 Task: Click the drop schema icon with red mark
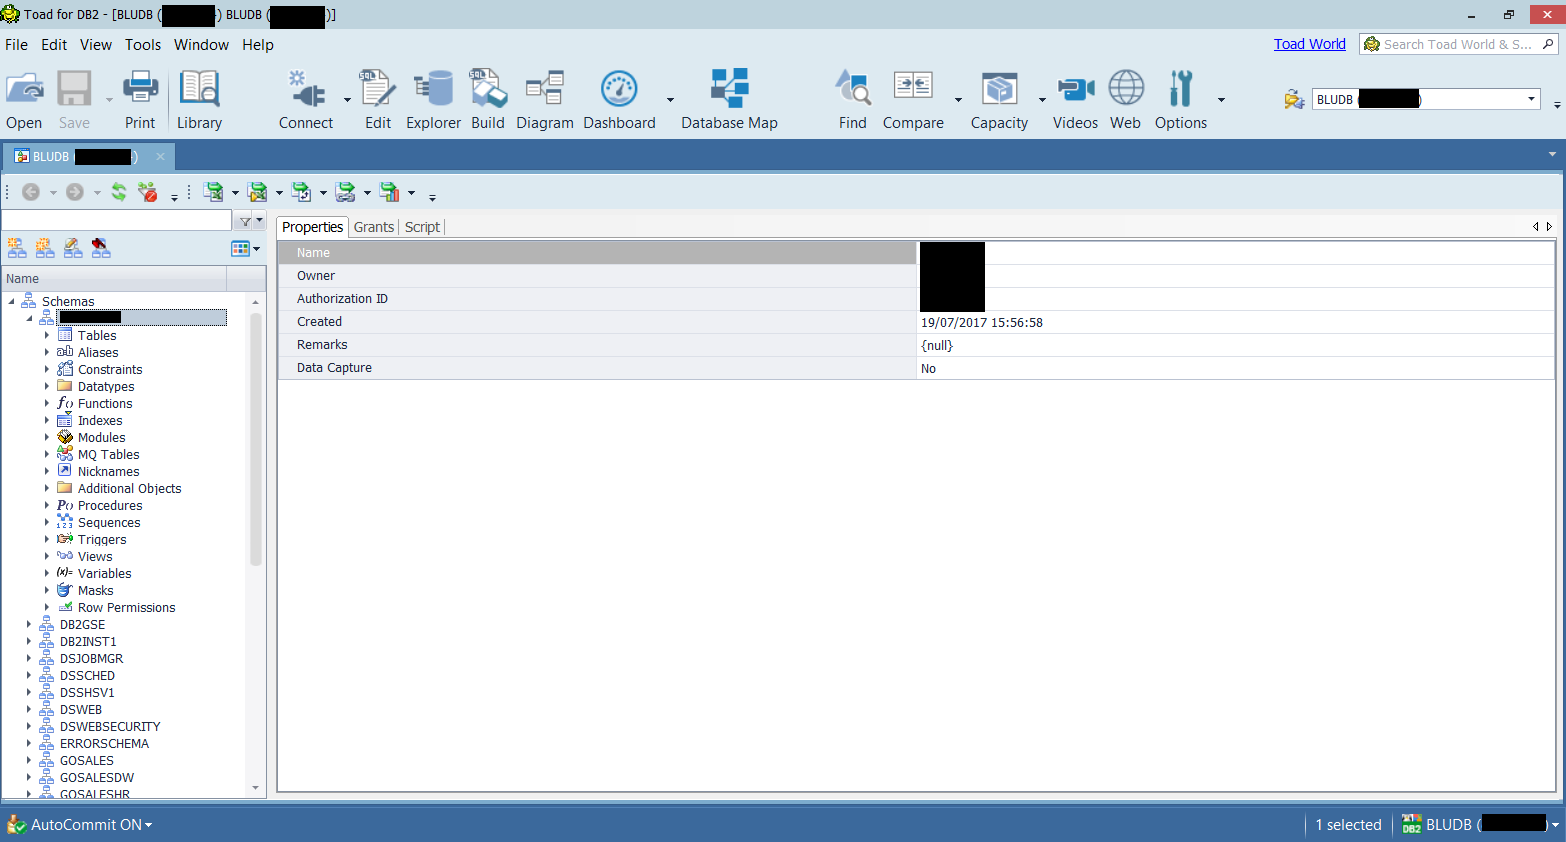pyautogui.click(x=101, y=248)
